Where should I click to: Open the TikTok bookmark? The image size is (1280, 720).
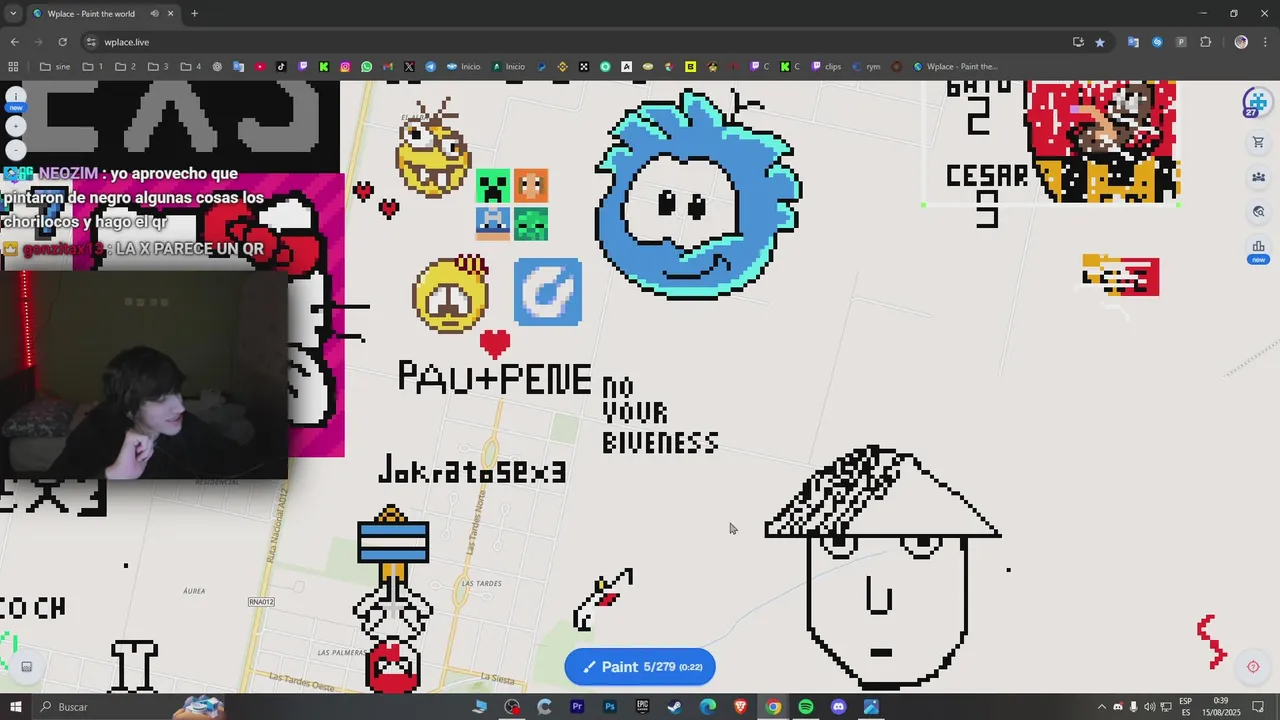[x=281, y=67]
